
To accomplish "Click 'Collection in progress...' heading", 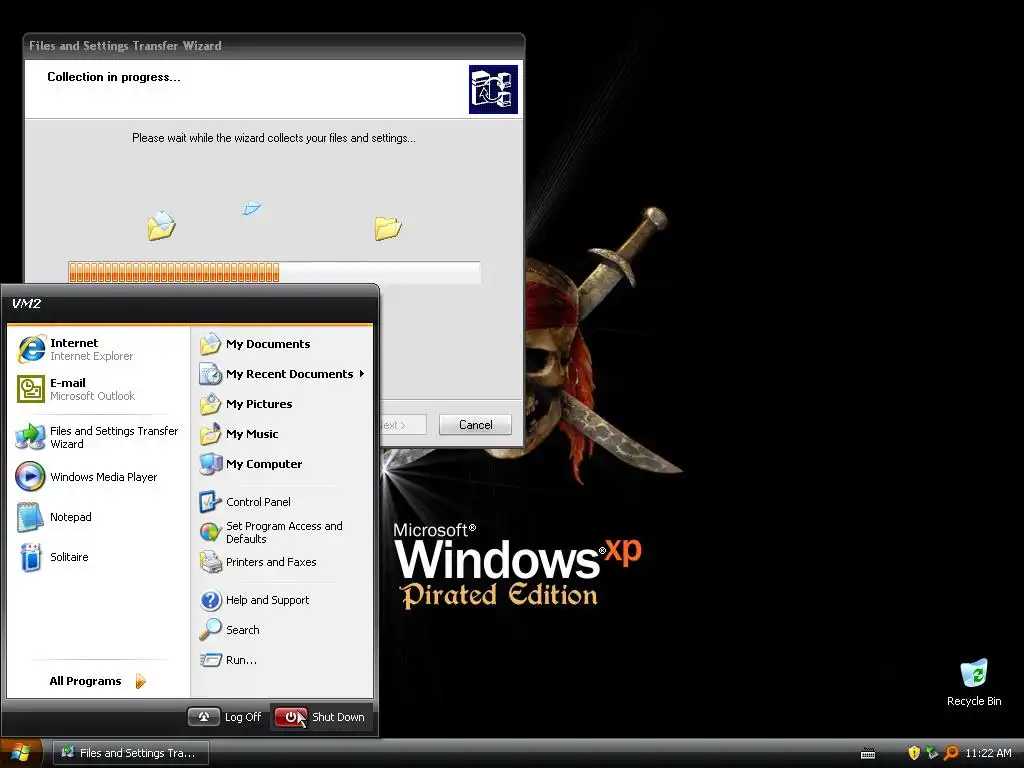I will click(114, 77).
